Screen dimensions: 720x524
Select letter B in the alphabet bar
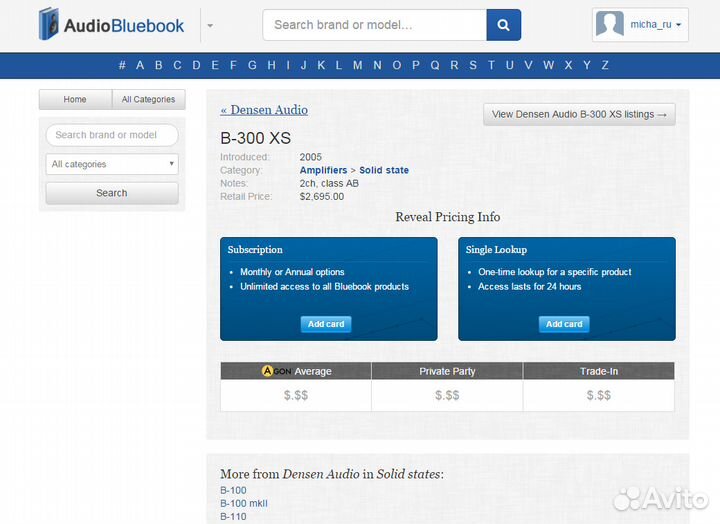pos(158,65)
